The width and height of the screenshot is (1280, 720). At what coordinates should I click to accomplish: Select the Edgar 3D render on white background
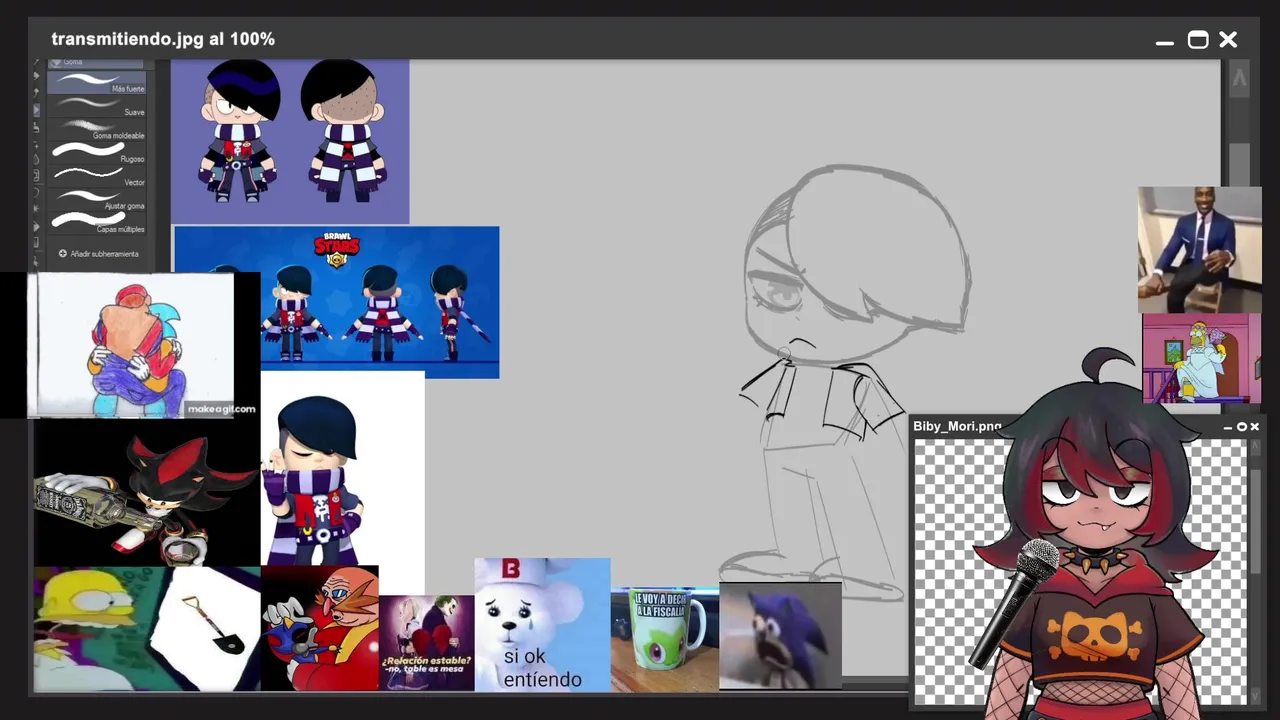(x=342, y=468)
